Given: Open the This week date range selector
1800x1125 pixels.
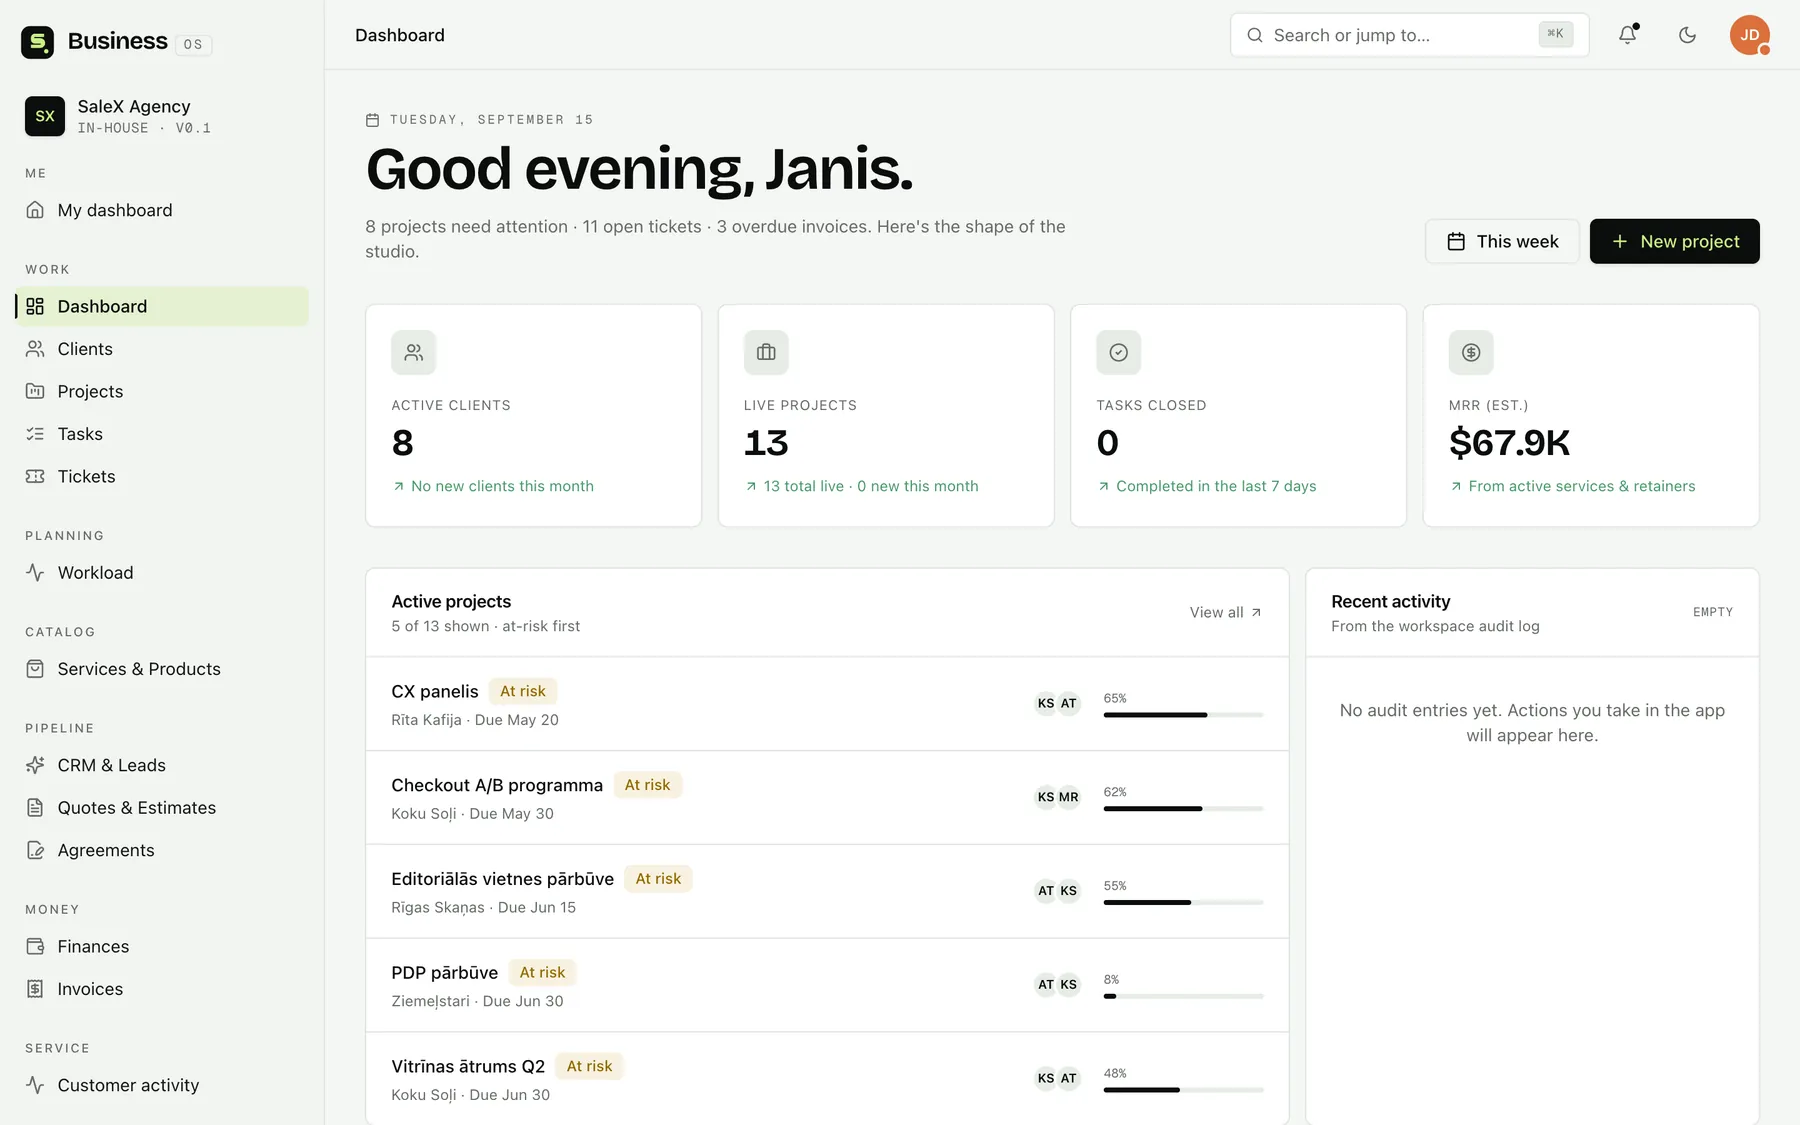Looking at the screenshot, I should 1502,241.
